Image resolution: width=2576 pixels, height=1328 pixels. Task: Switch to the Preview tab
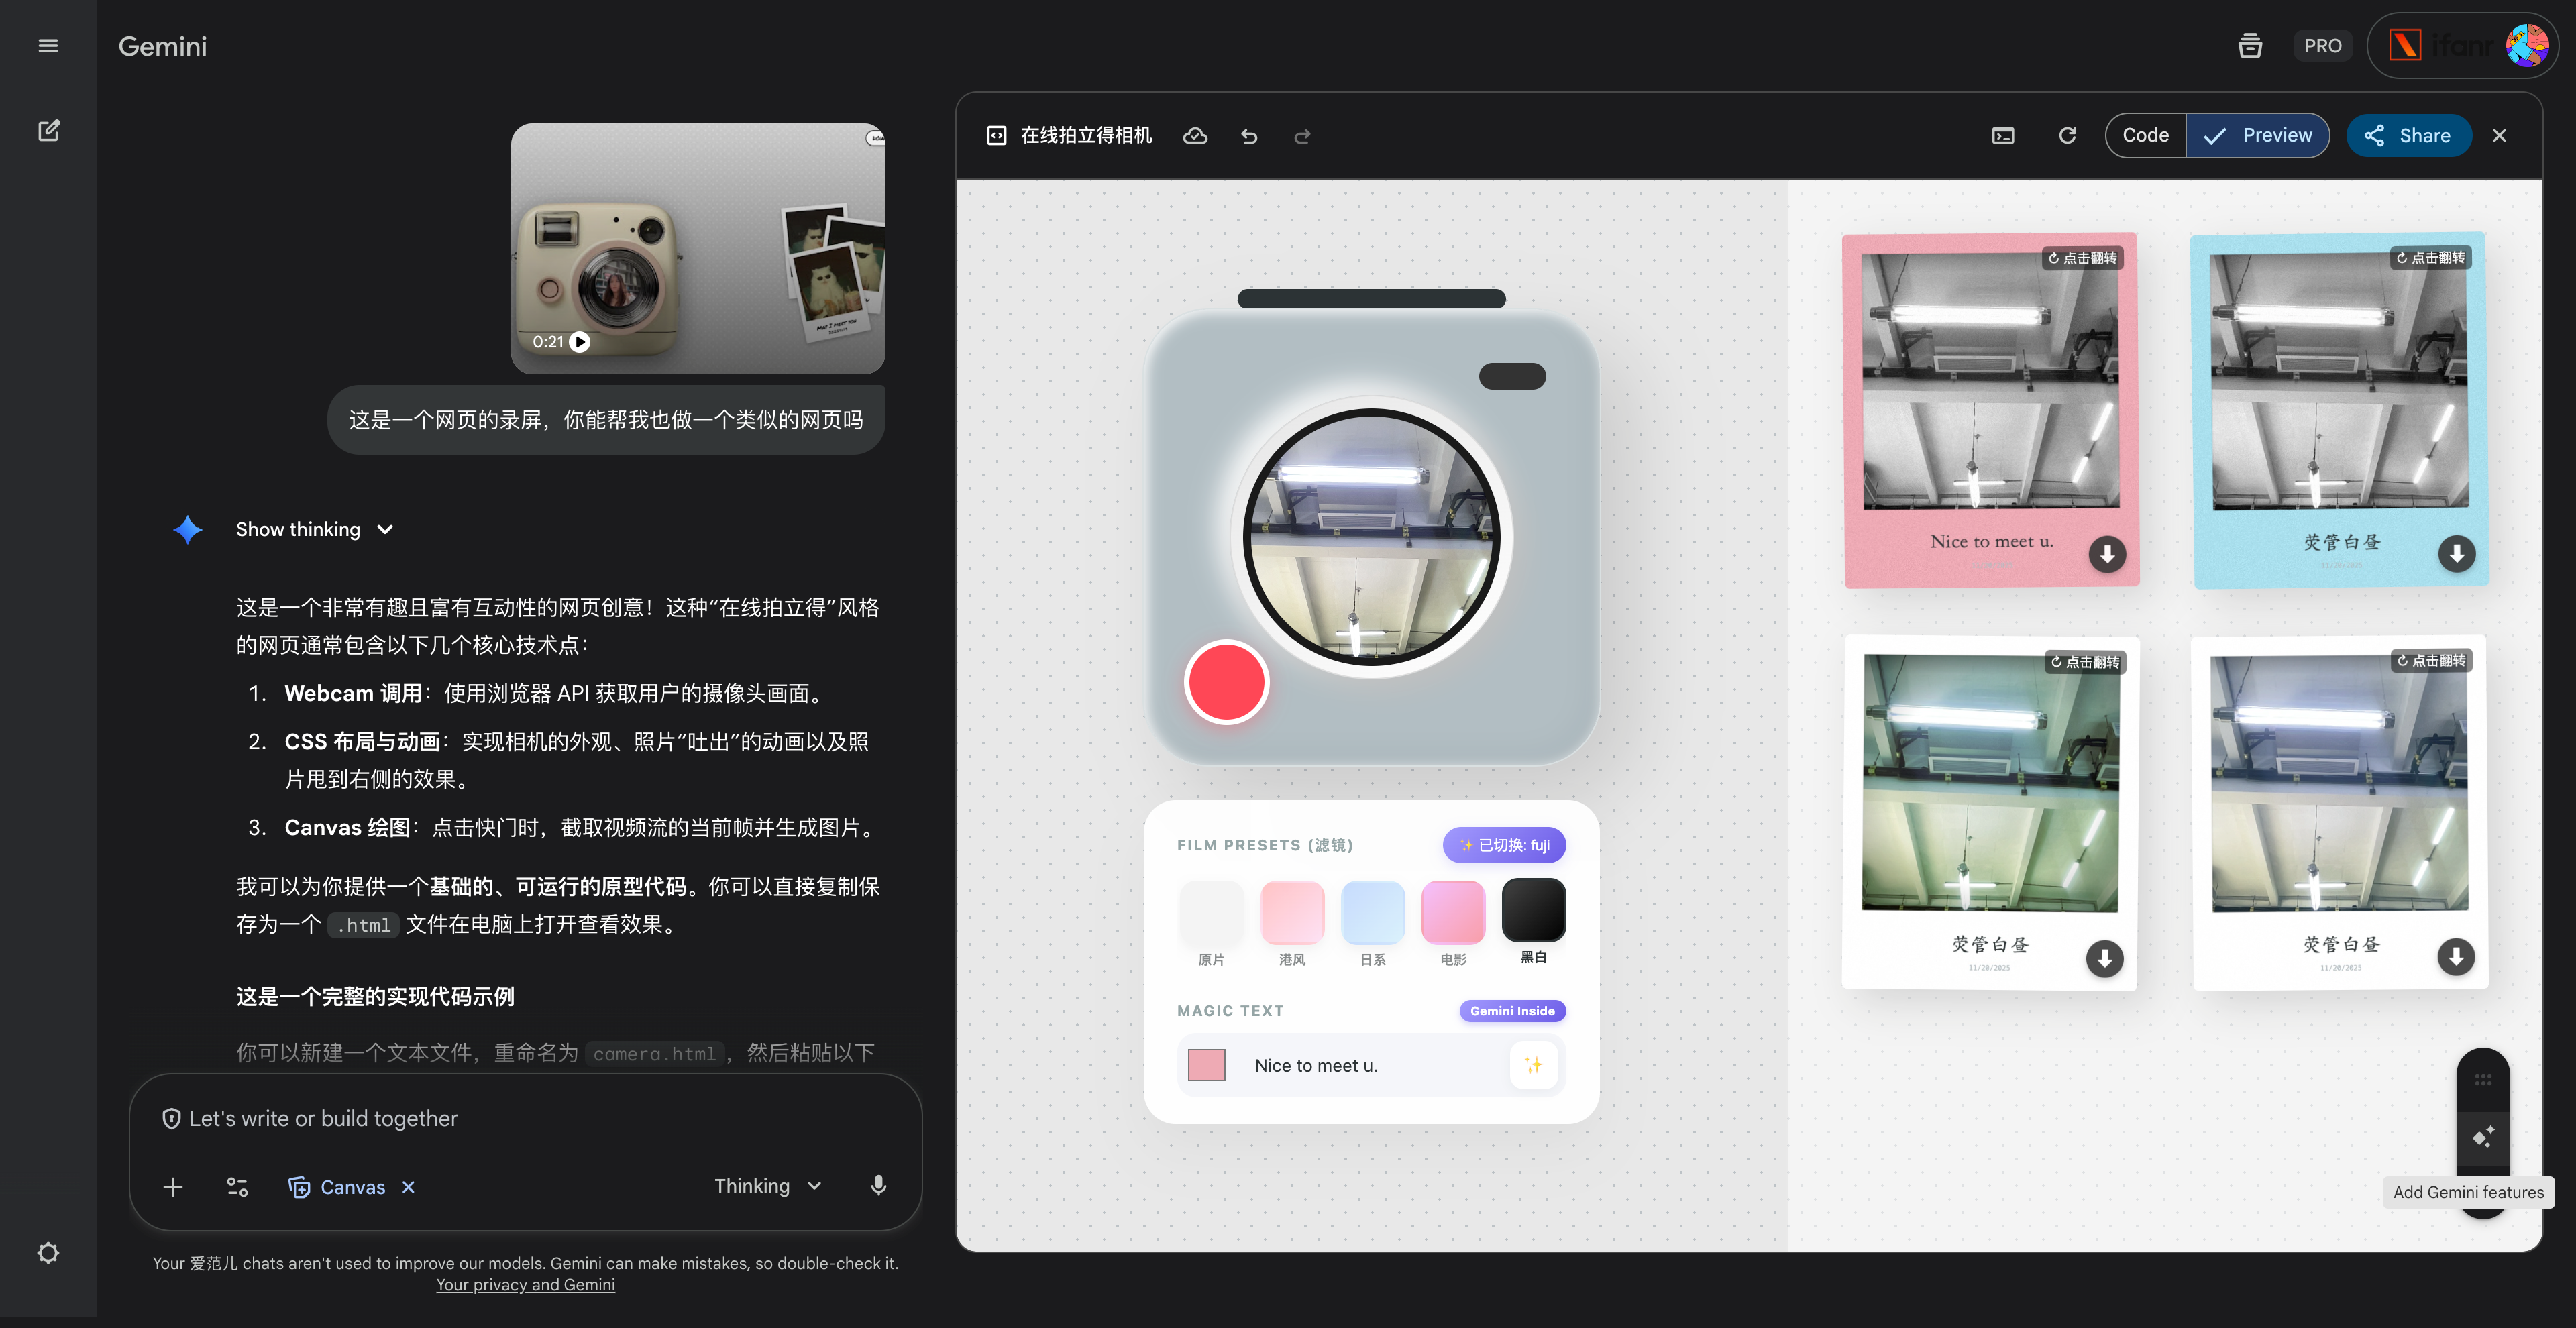[x=2258, y=135]
